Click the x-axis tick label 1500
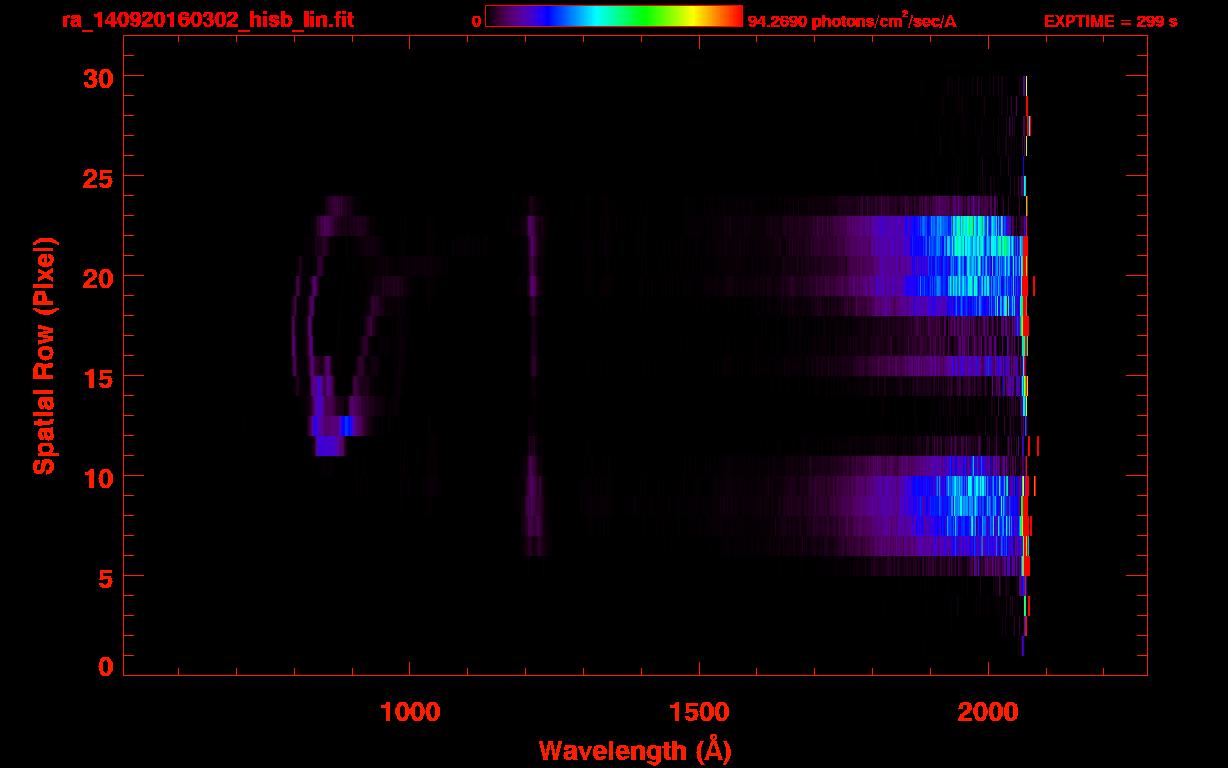The image size is (1228, 768). pos(699,711)
